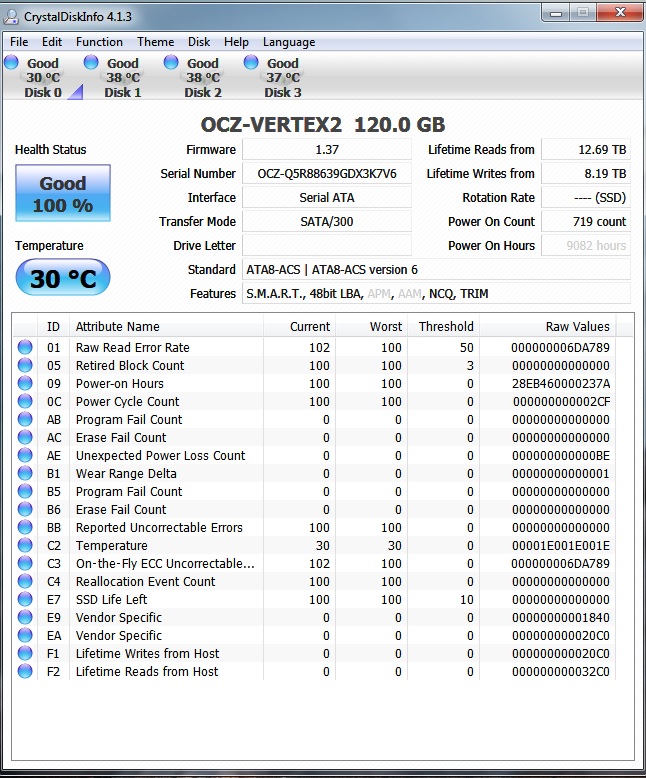This screenshot has width=646, height=778.
Task: Click status orb for Reported Uncorrectable Errors
Action: tap(25, 527)
